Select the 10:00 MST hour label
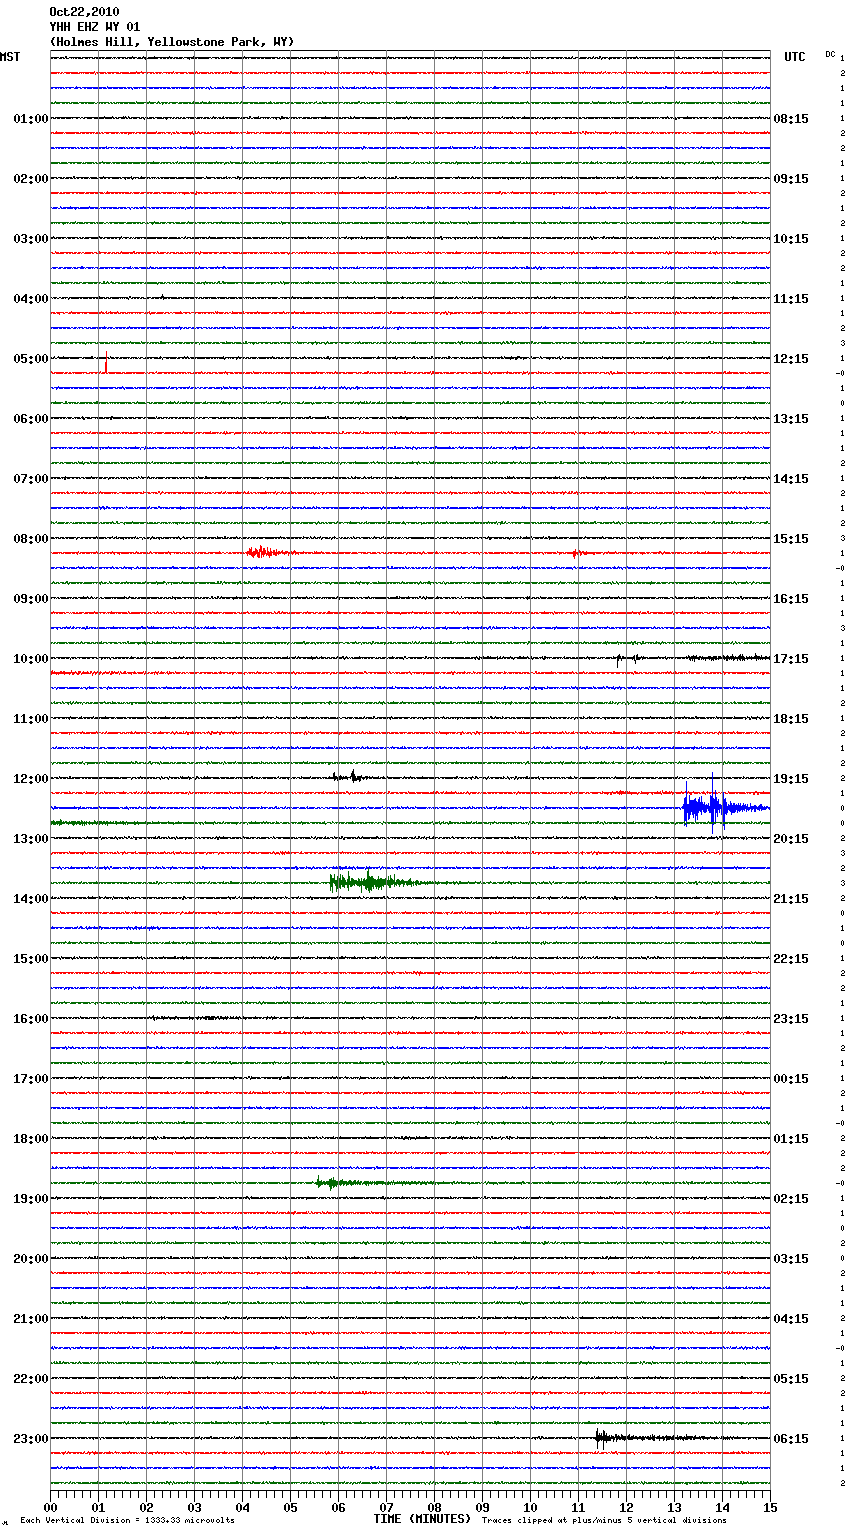The image size is (850, 1534). click(x=30, y=659)
